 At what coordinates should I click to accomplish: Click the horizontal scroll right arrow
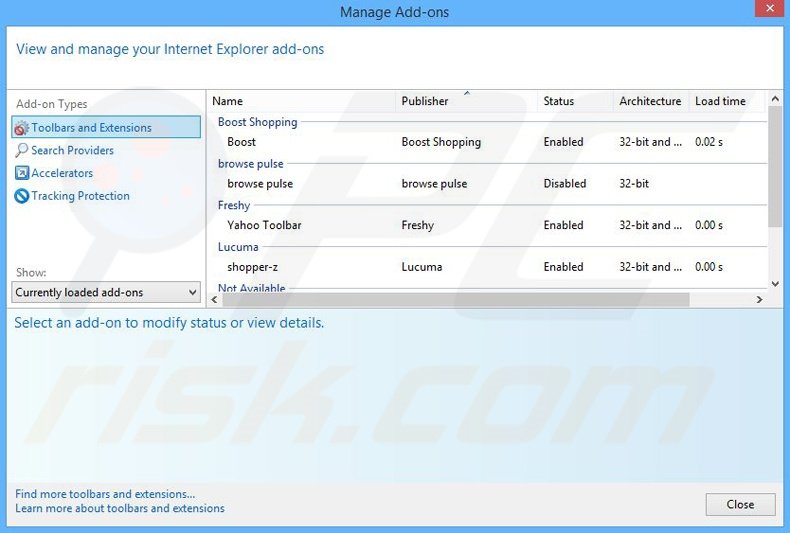[x=759, y=300]
